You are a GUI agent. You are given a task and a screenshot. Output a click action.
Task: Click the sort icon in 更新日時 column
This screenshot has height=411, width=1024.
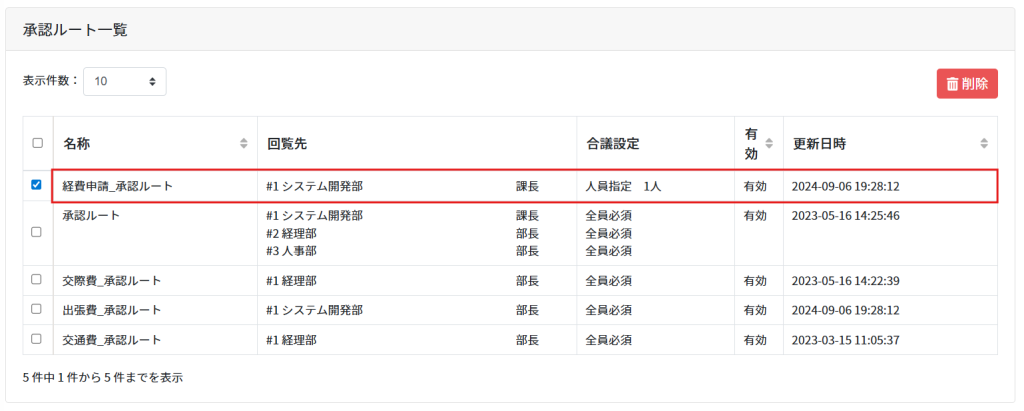(x=984, y=144)
